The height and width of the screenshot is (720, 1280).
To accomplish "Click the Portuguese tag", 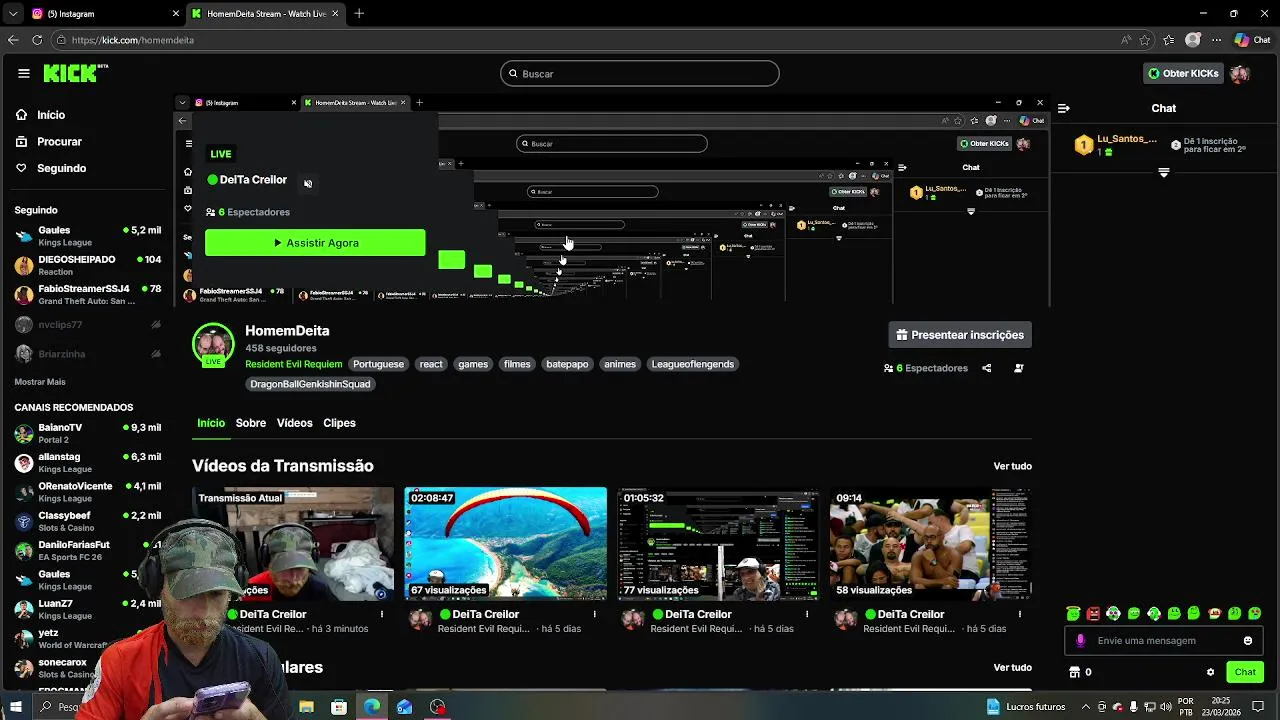I will (378, 364).
